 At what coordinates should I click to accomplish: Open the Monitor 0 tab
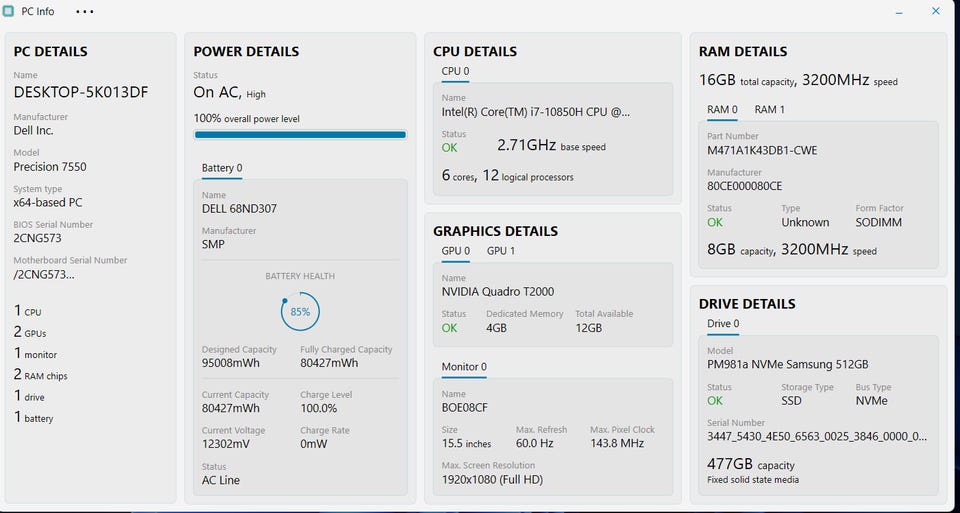[x=464, y=367]
